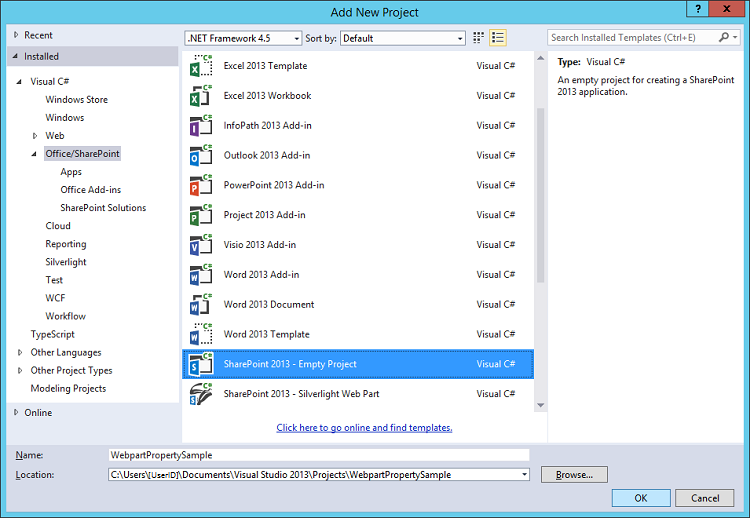Click link to find templates online
This screenshot has width=750, height=518.
[x=364, y=428]
